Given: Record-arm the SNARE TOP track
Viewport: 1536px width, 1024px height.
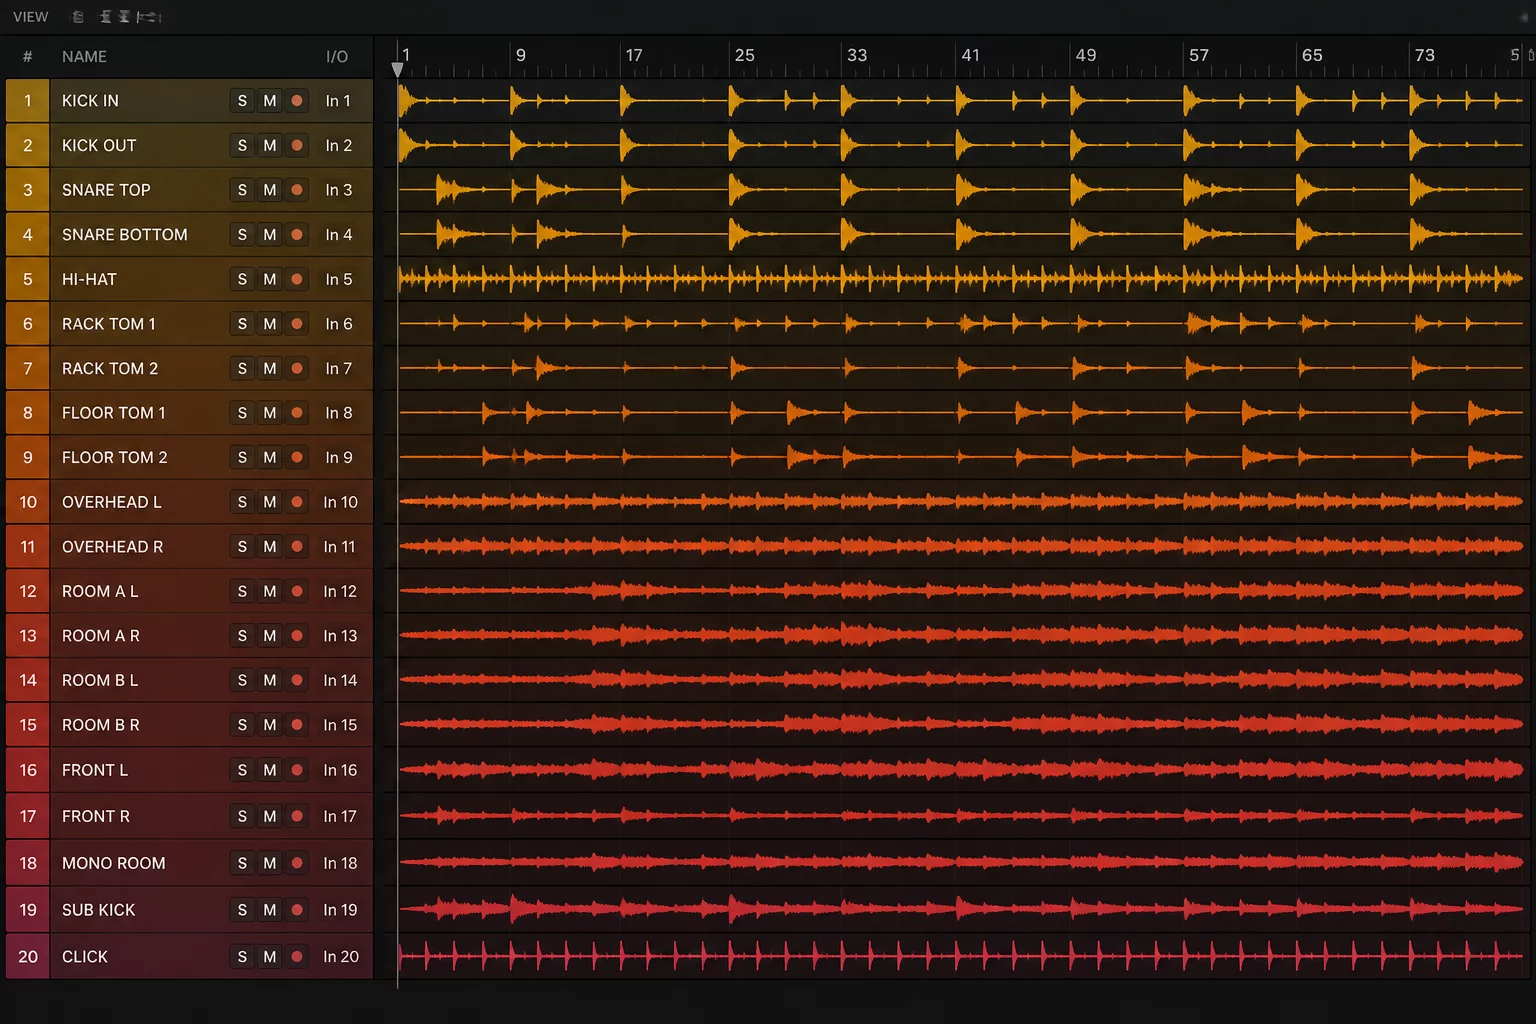Looking at the screenshot, I should point(297,190).
